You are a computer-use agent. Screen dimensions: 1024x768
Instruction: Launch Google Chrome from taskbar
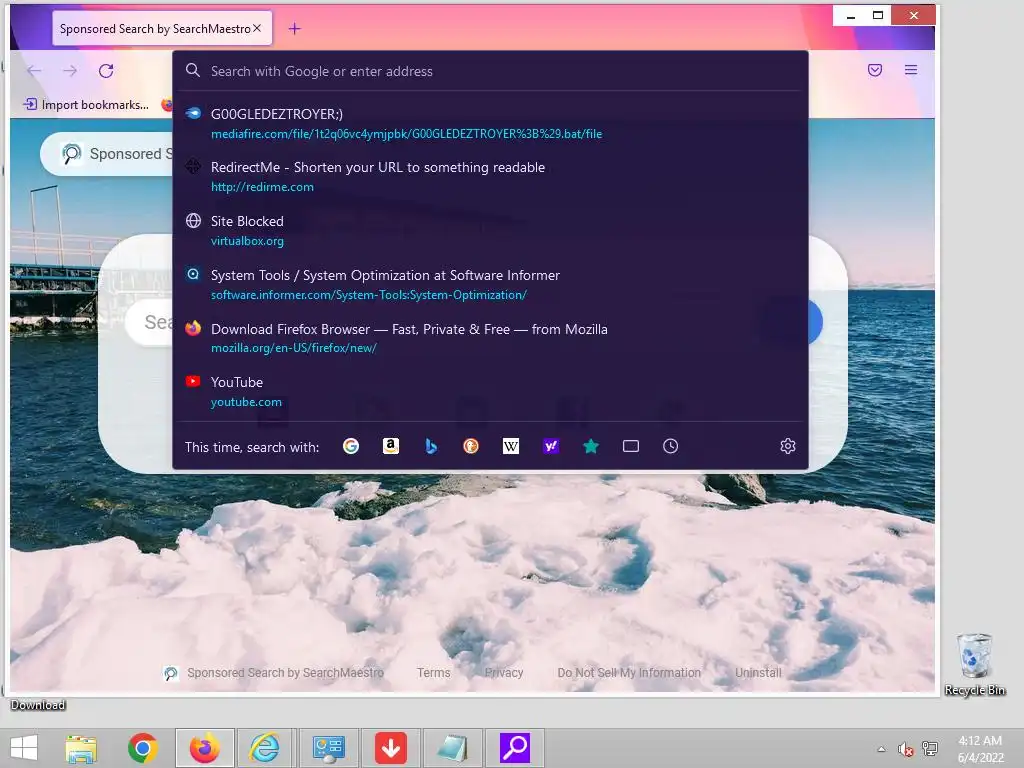(143, 748)
